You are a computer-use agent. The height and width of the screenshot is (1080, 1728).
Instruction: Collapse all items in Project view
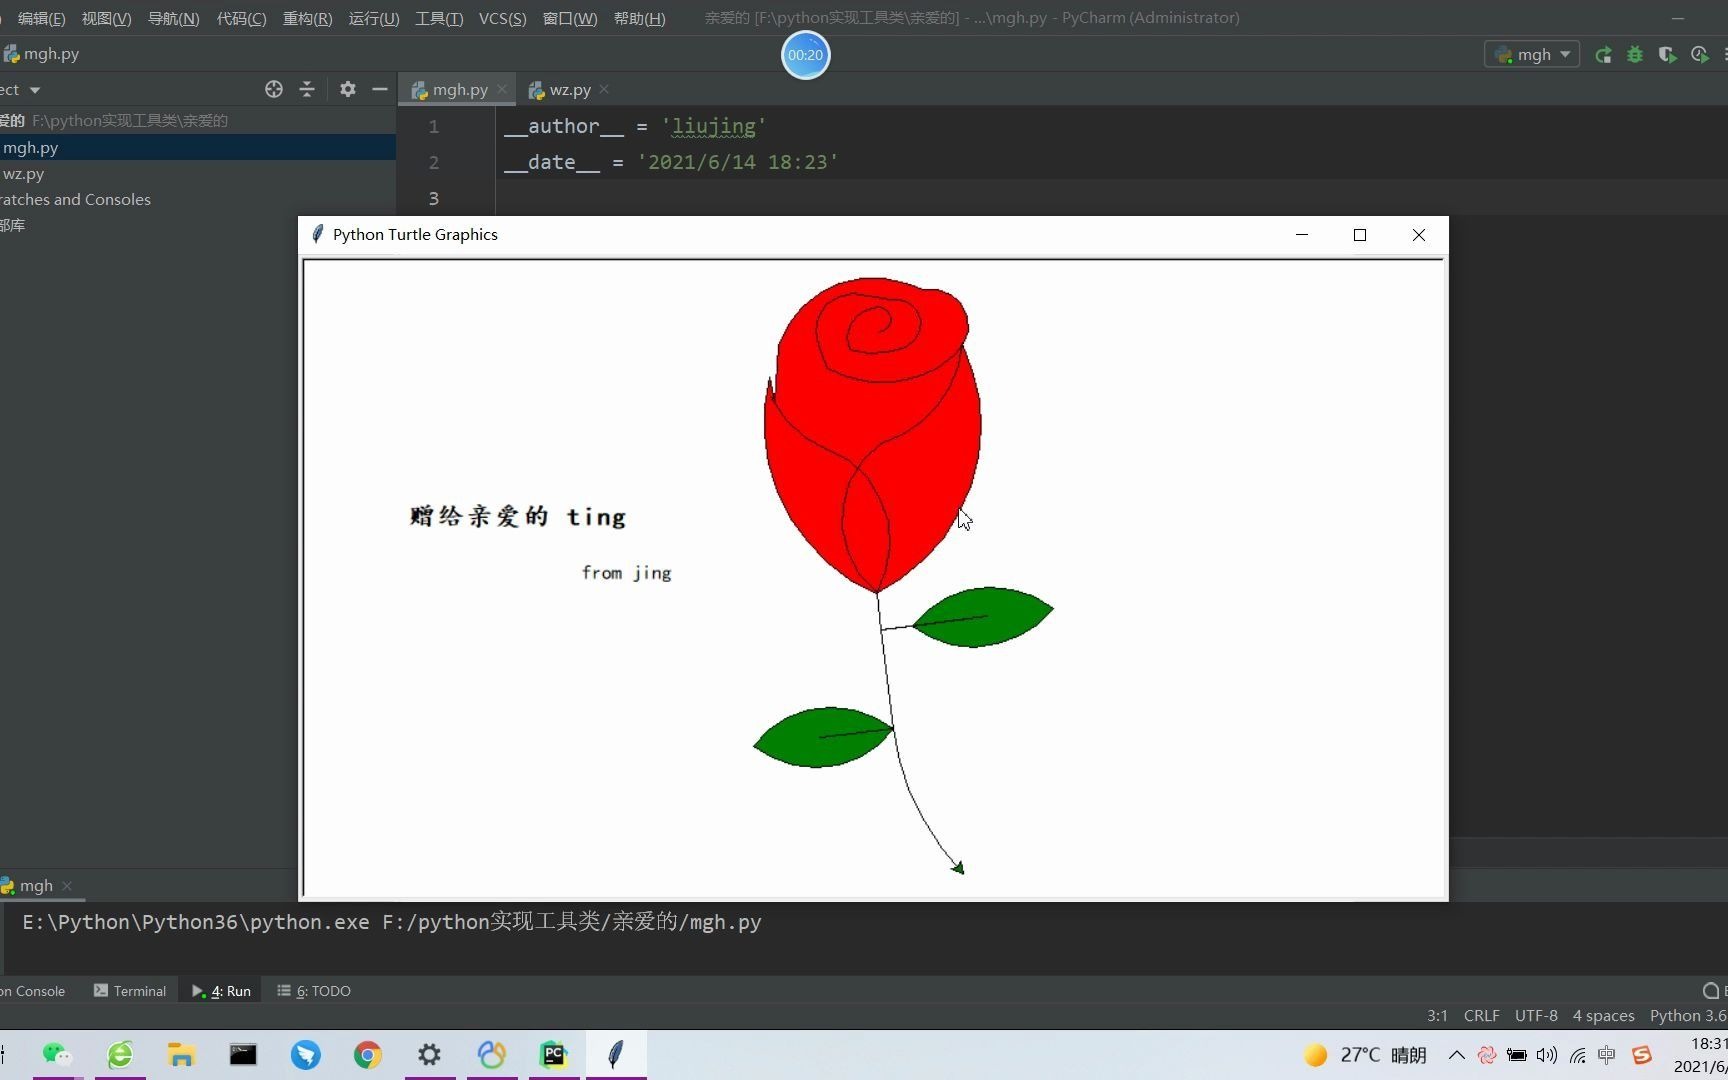click(x=307, y=89)
